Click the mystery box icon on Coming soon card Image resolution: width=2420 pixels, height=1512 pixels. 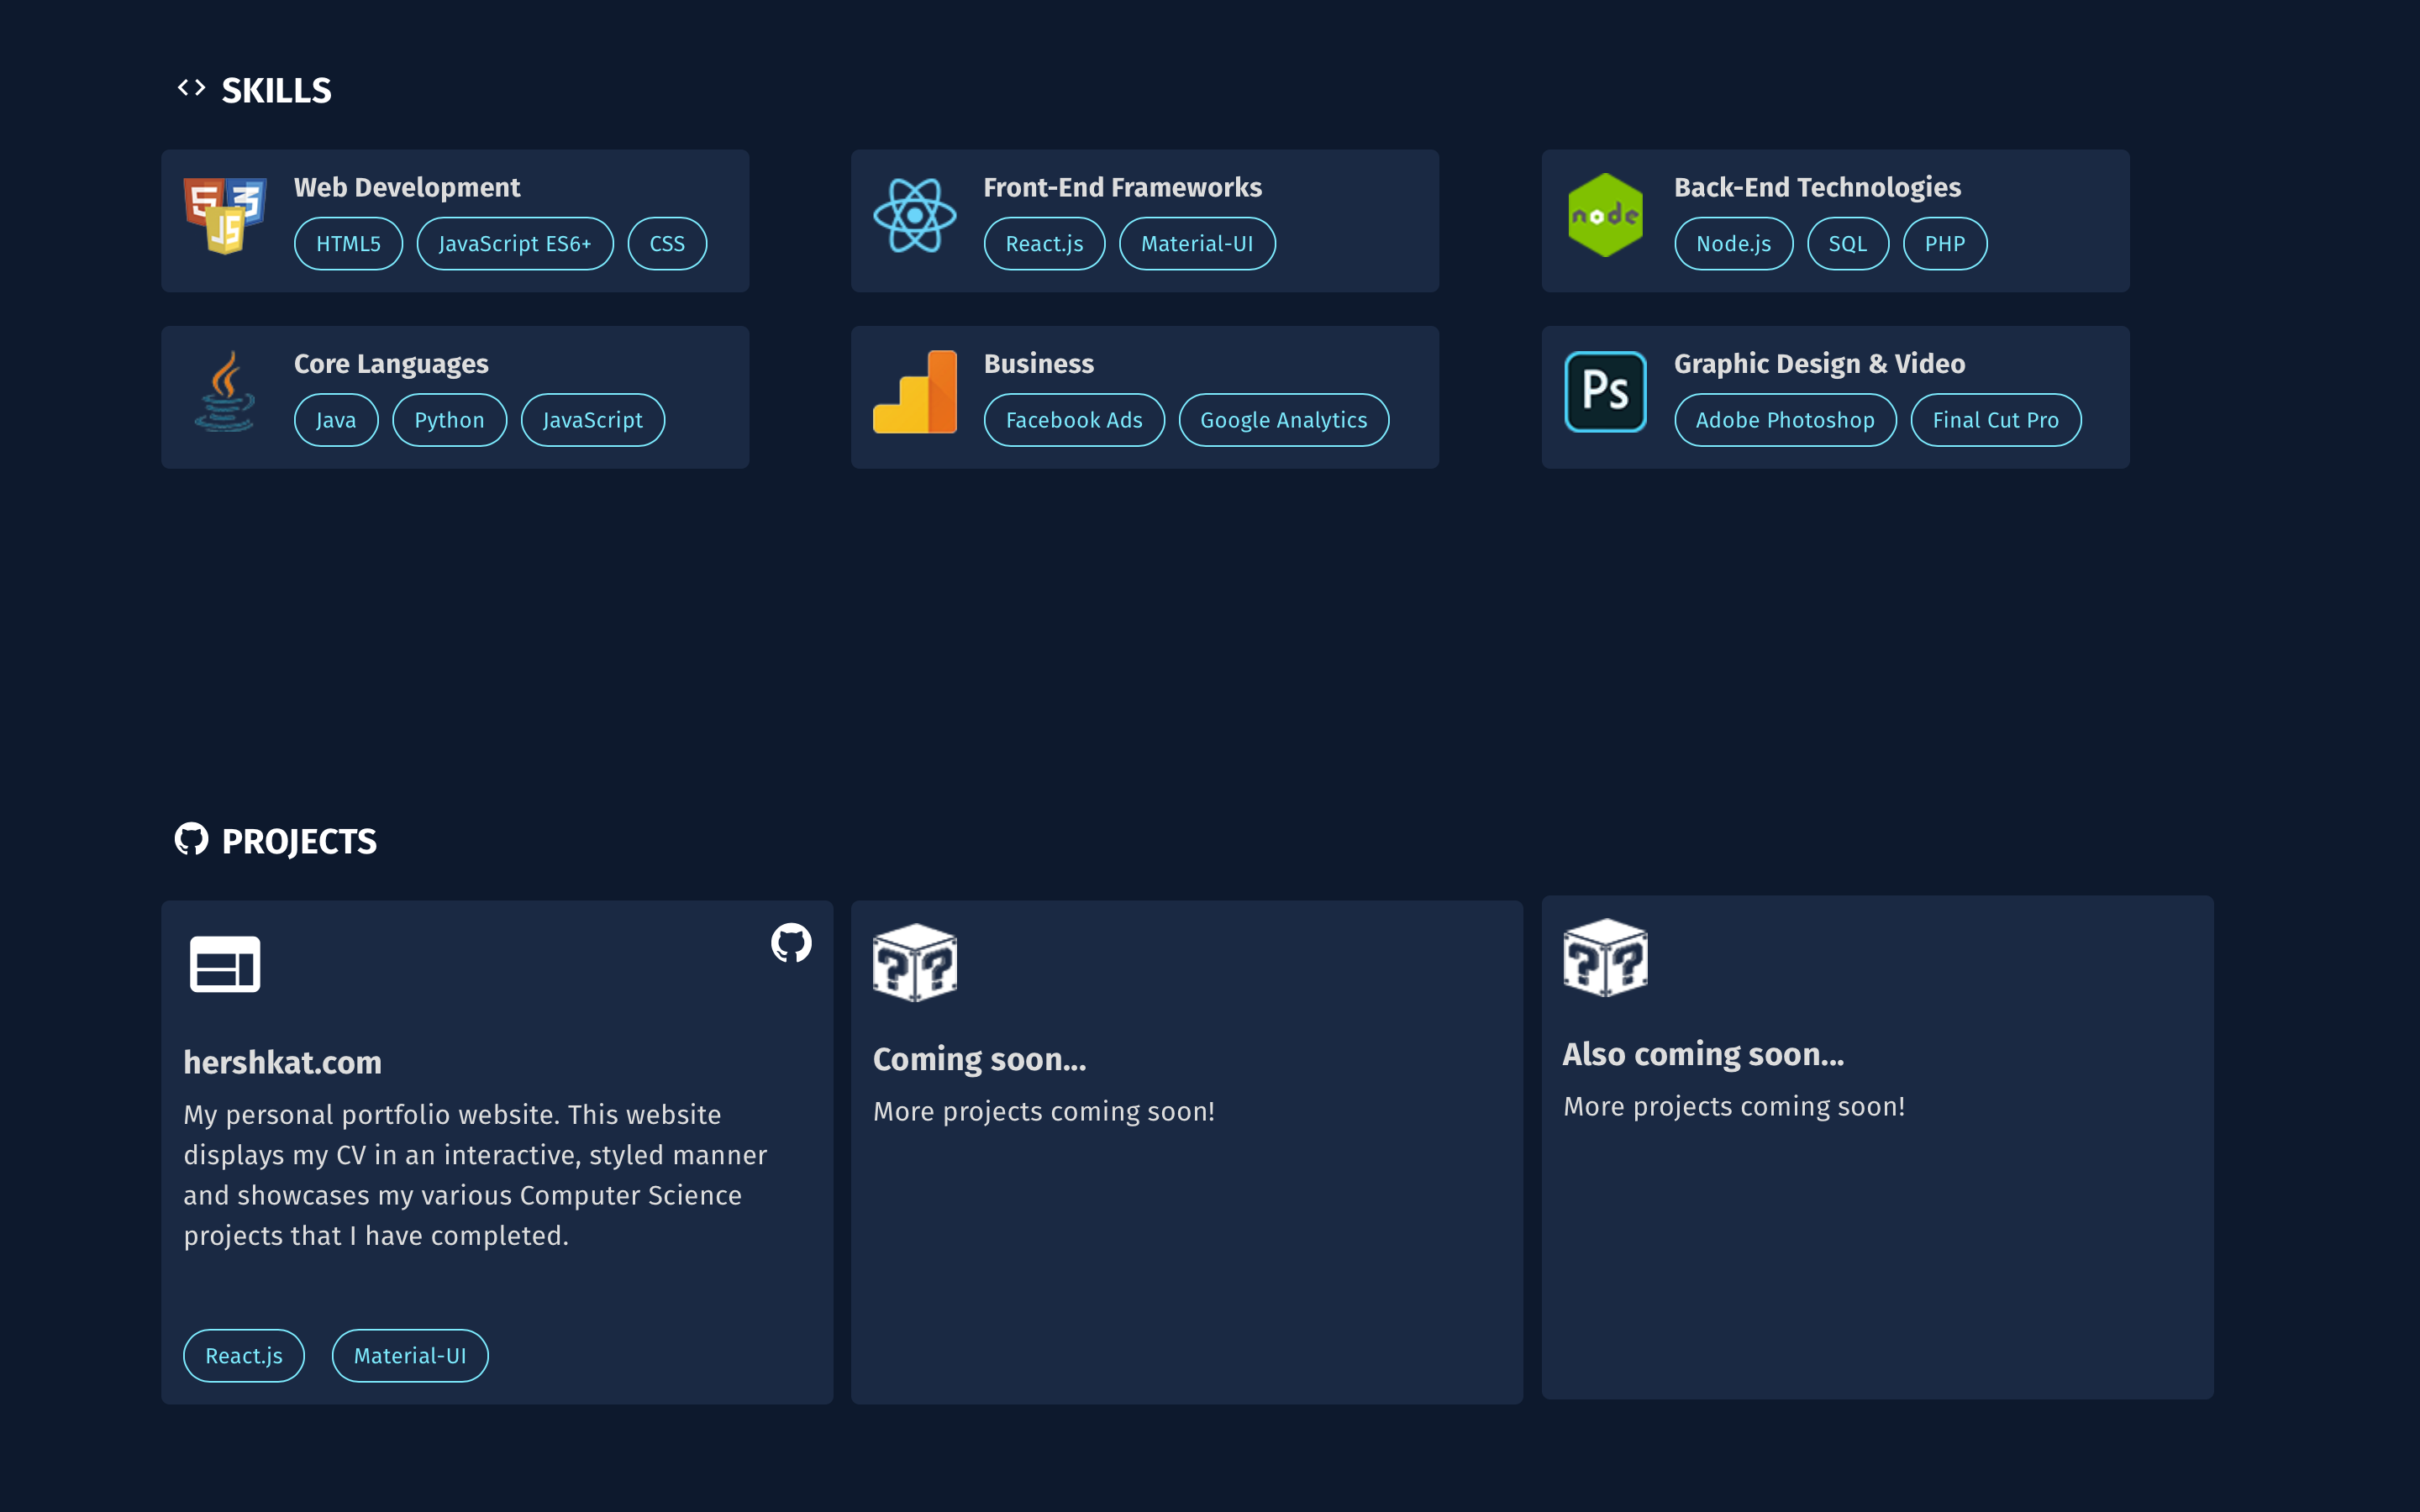point(914,962)
